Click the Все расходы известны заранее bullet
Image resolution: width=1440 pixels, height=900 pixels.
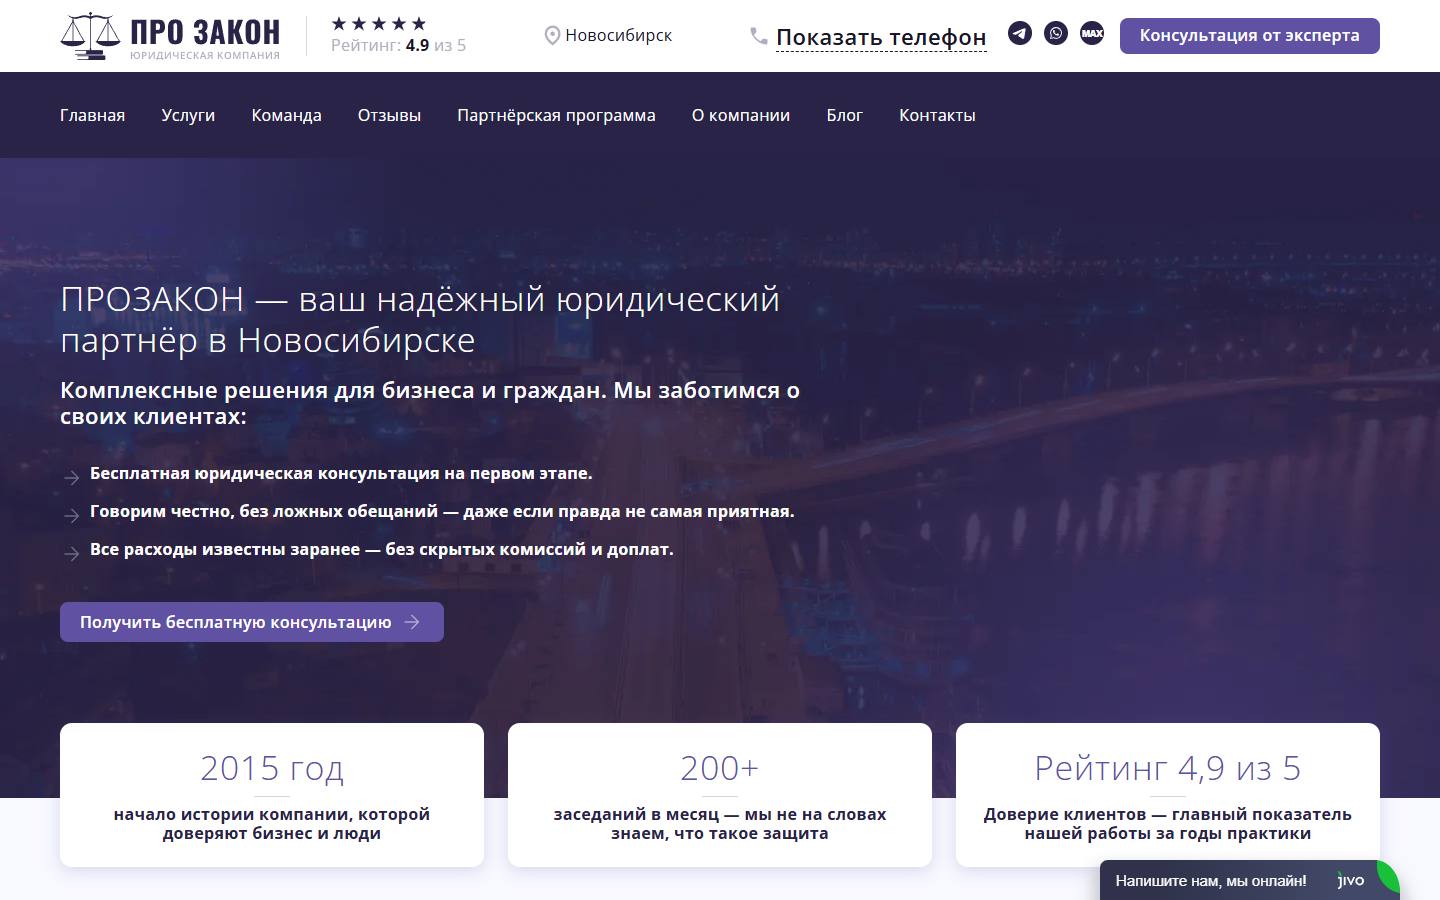click(x=382, y=549)
